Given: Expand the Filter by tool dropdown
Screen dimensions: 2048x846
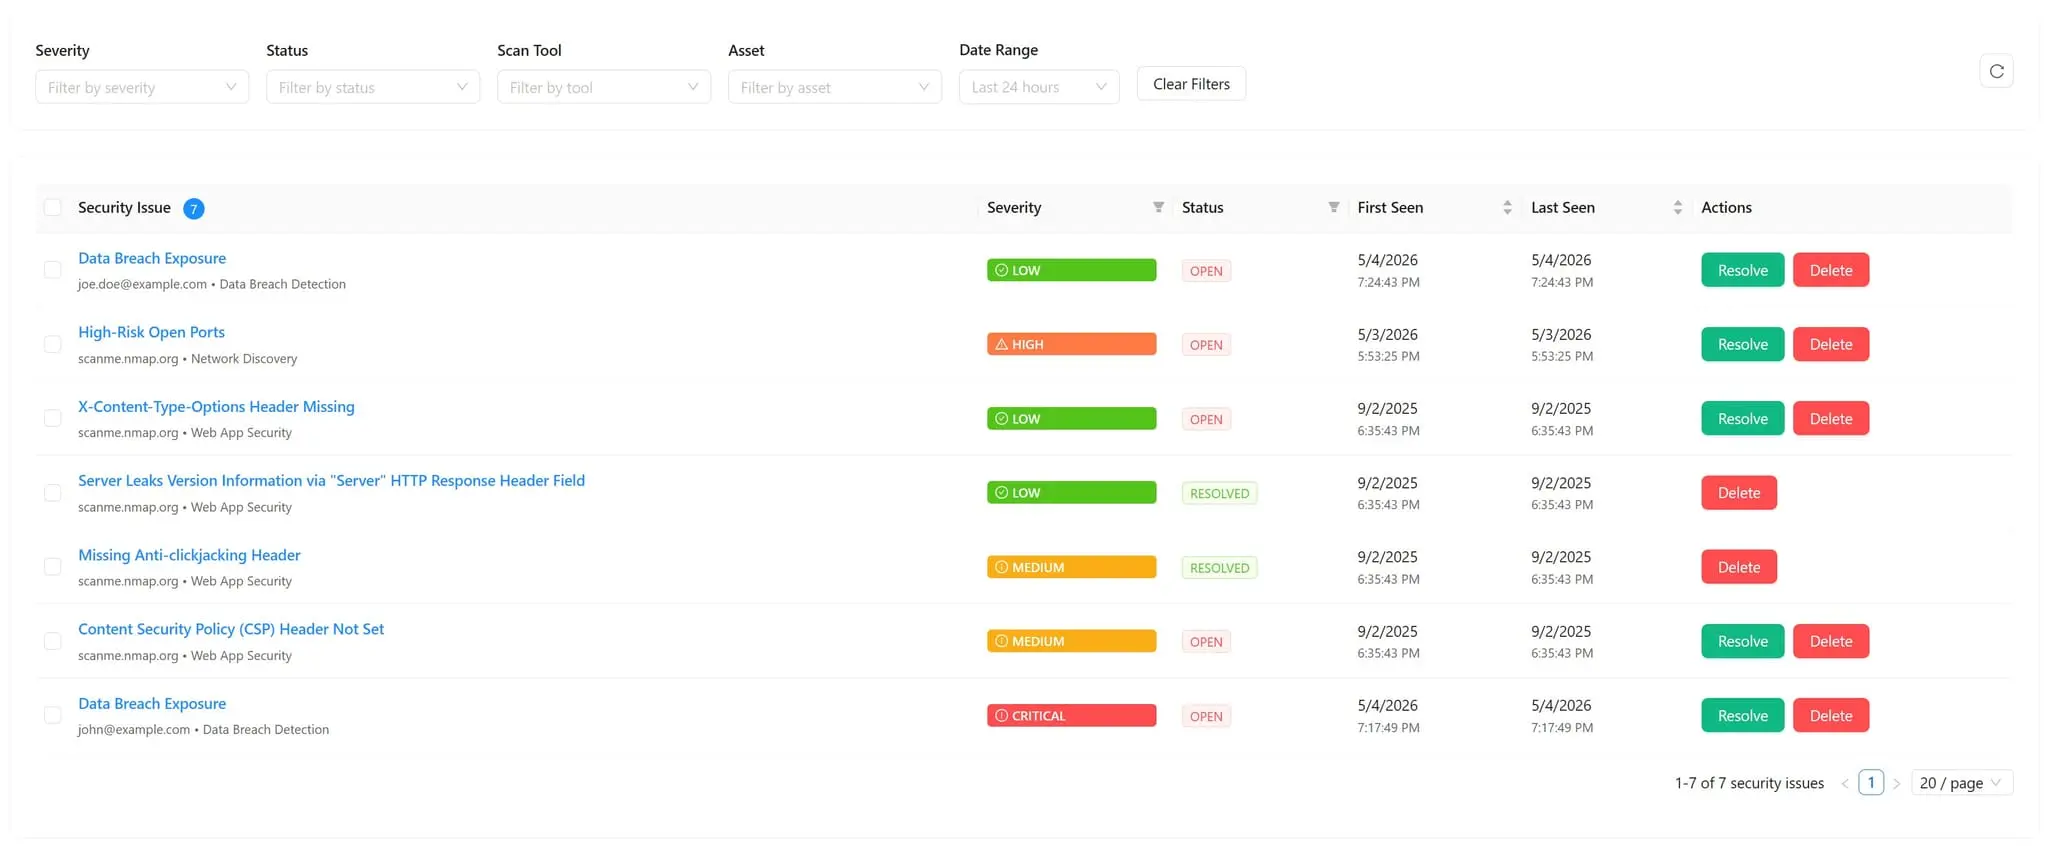Looking at the screenshot, I should [x=604, y=87].
